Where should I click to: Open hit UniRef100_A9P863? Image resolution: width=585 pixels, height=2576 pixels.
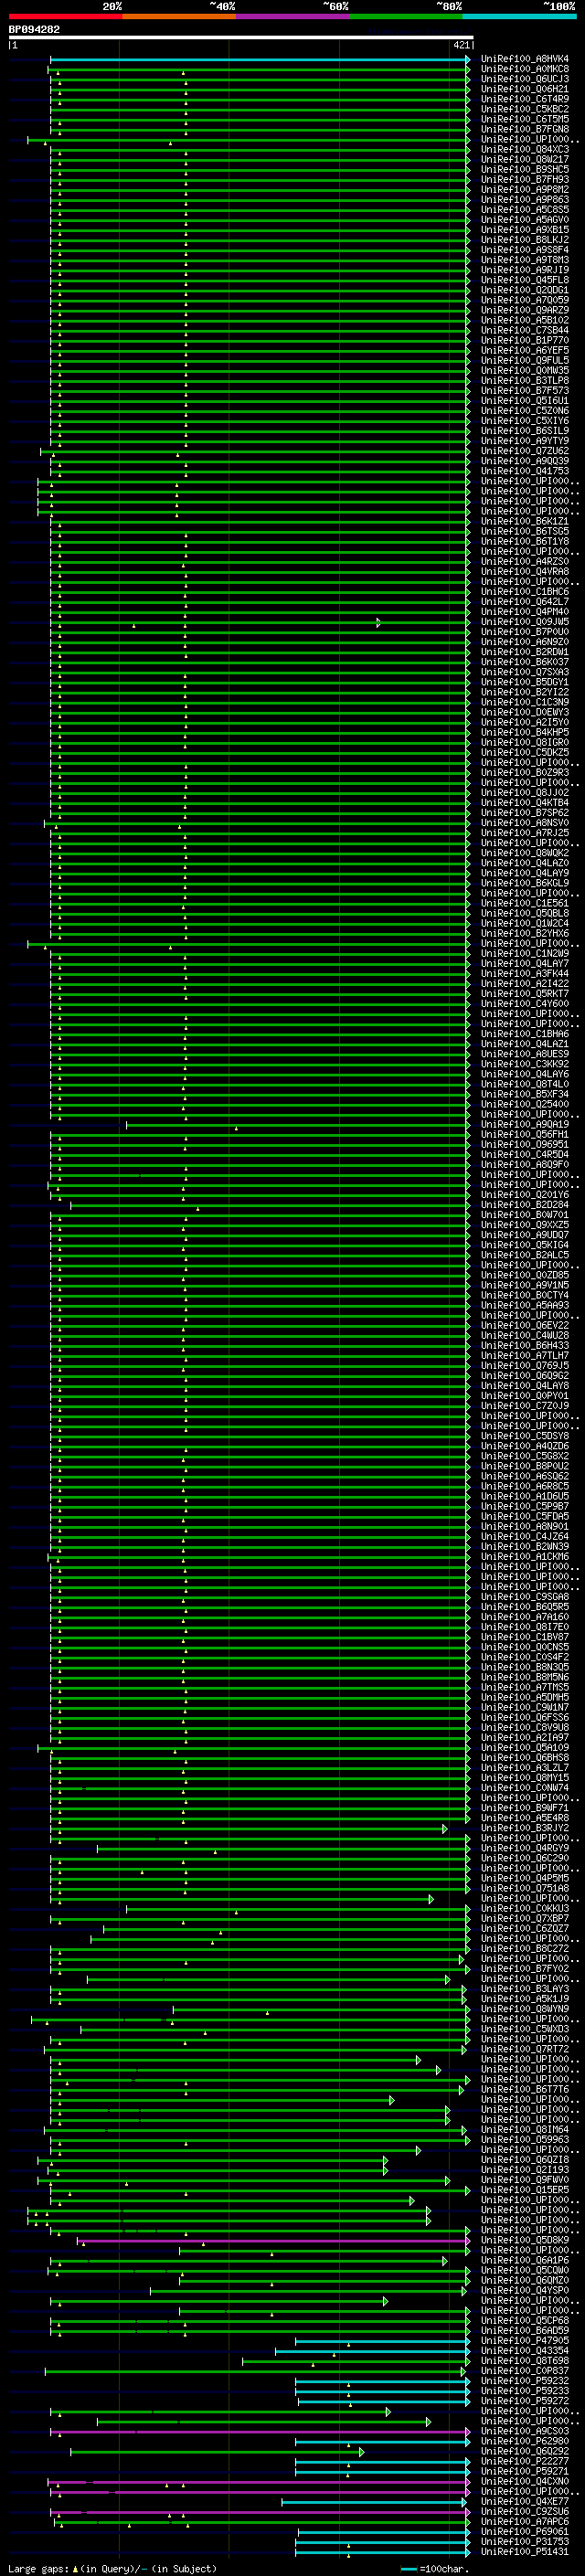click(x=525, y=199)
